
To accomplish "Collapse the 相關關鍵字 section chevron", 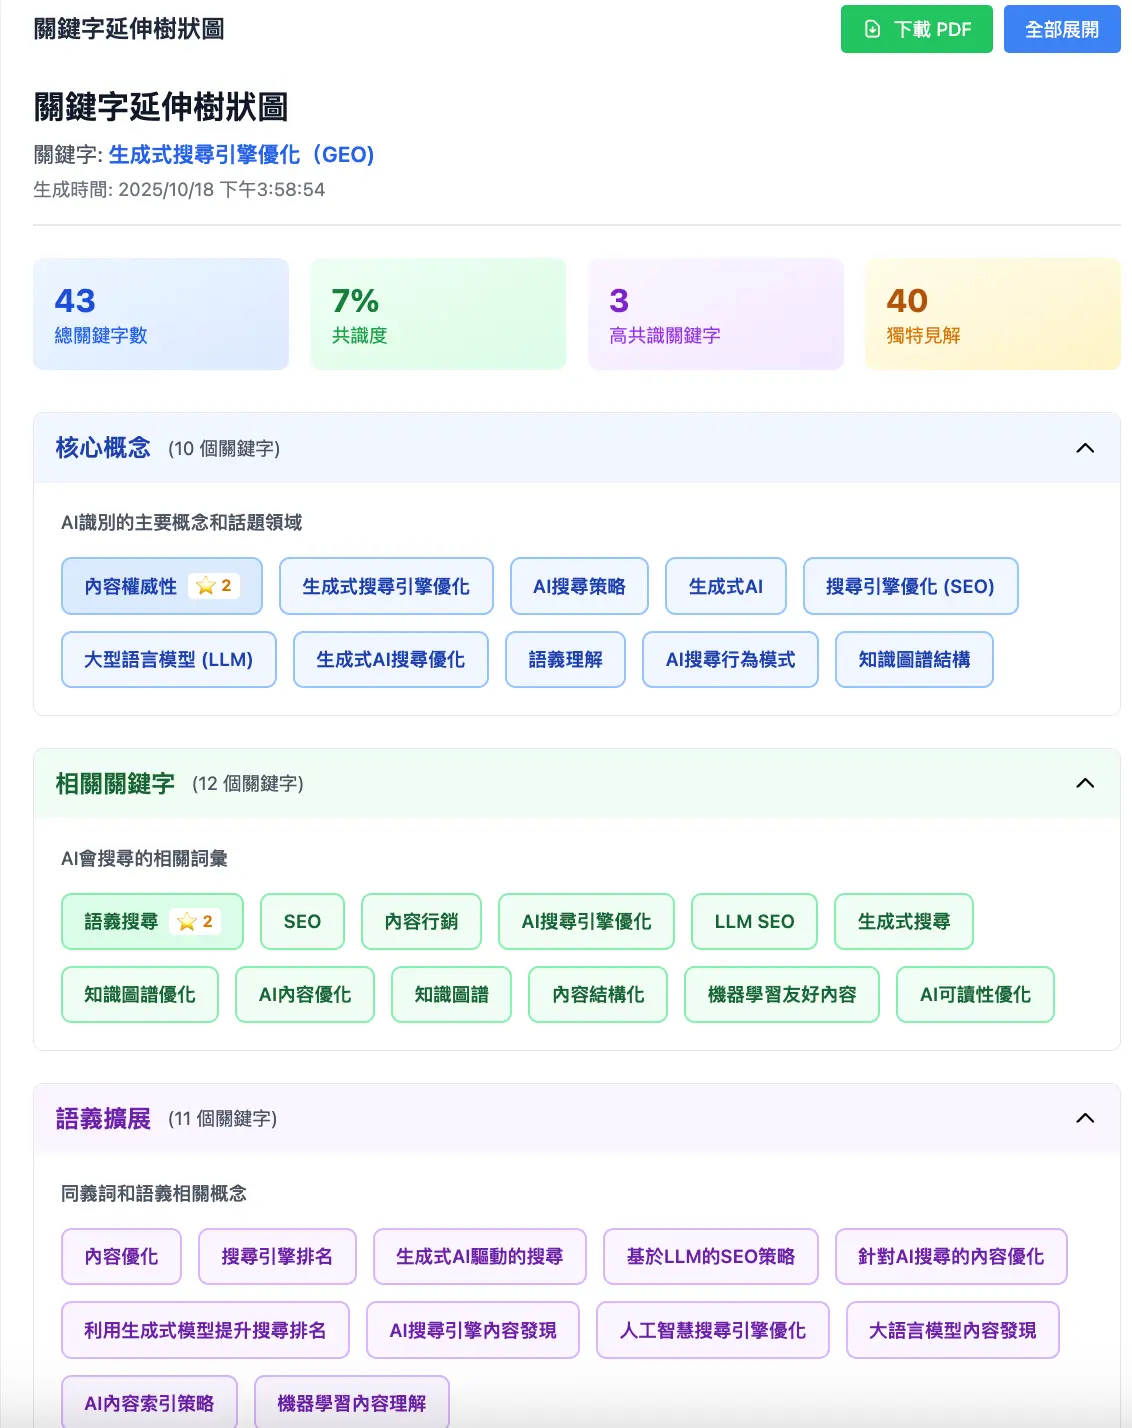I will (x=1085, y=783).
